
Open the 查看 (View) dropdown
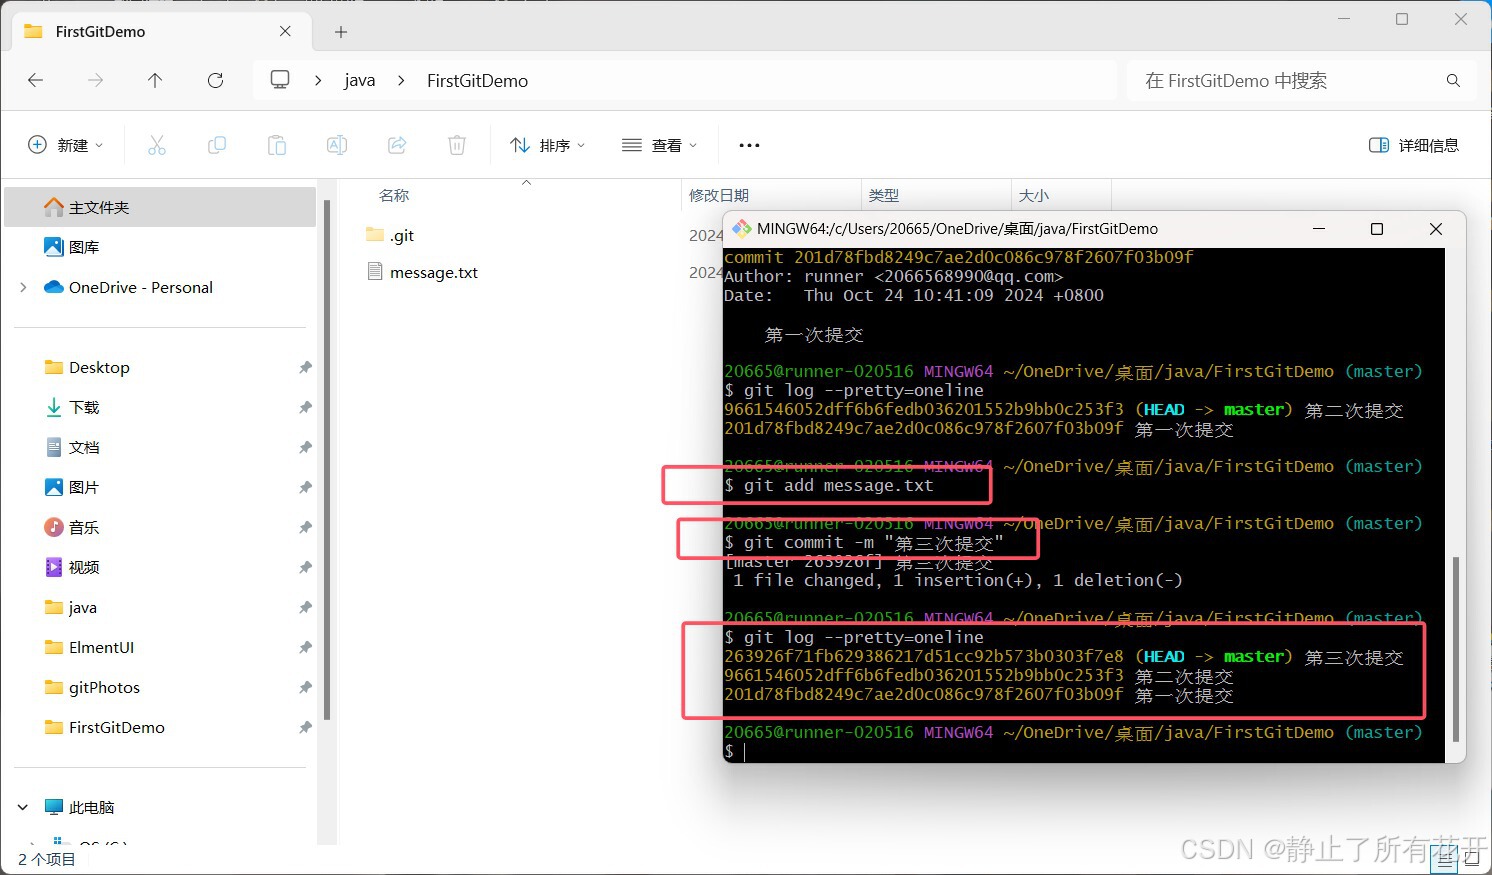pos(660,145)
